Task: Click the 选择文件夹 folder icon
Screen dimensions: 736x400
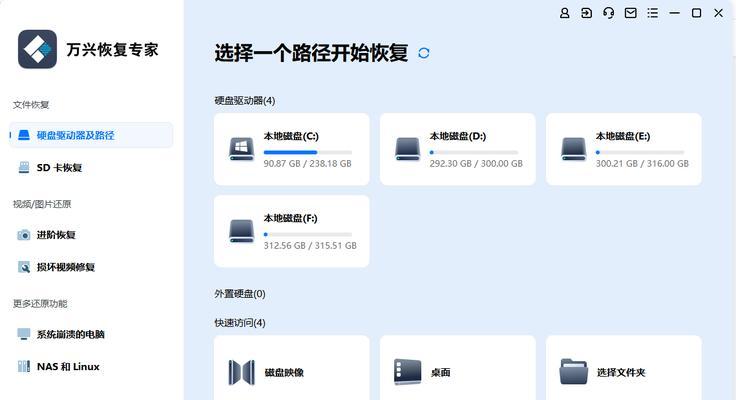Action: click(x=574, y=372)
